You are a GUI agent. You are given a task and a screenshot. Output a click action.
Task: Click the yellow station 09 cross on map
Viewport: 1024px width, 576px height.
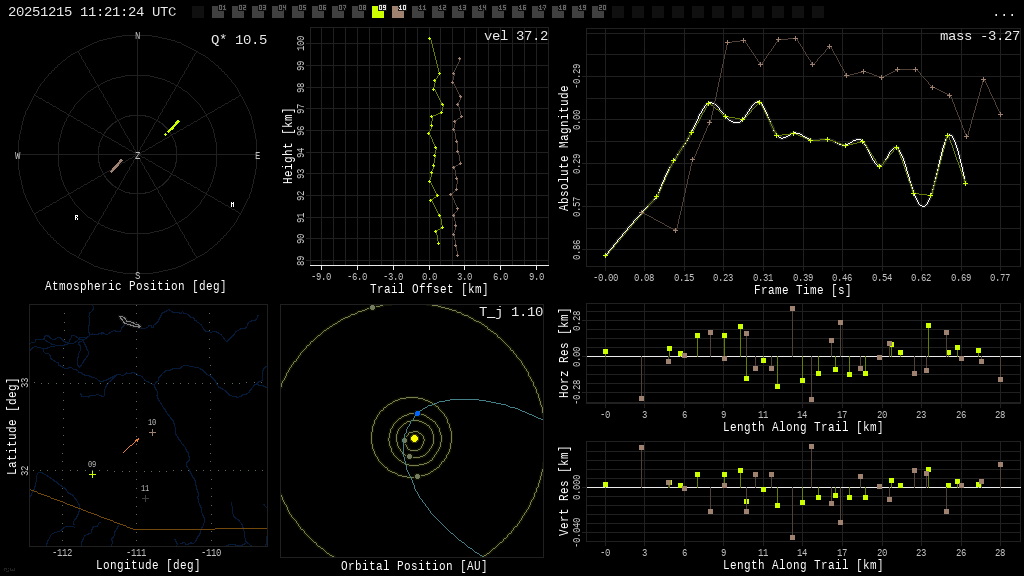(92, 474)
